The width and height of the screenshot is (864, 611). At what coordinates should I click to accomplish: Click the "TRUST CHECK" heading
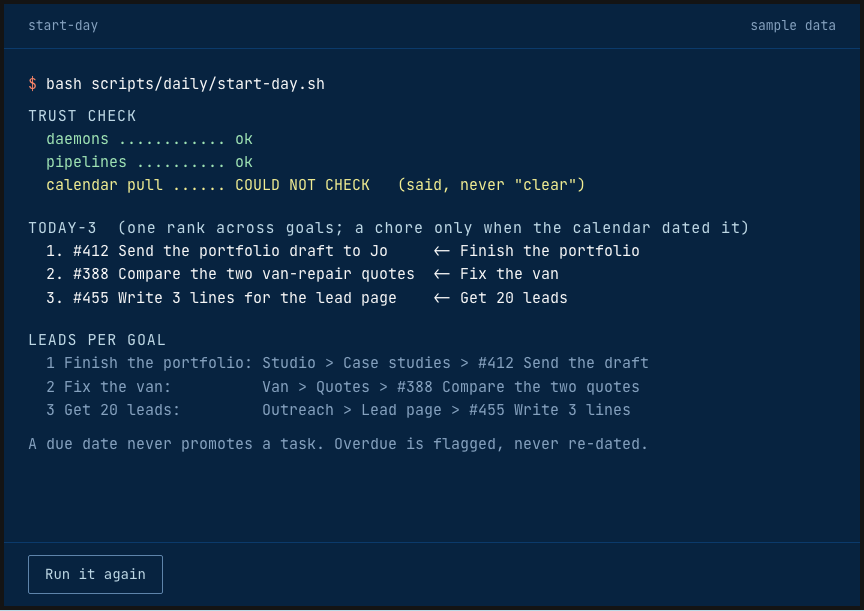[82, 116]
